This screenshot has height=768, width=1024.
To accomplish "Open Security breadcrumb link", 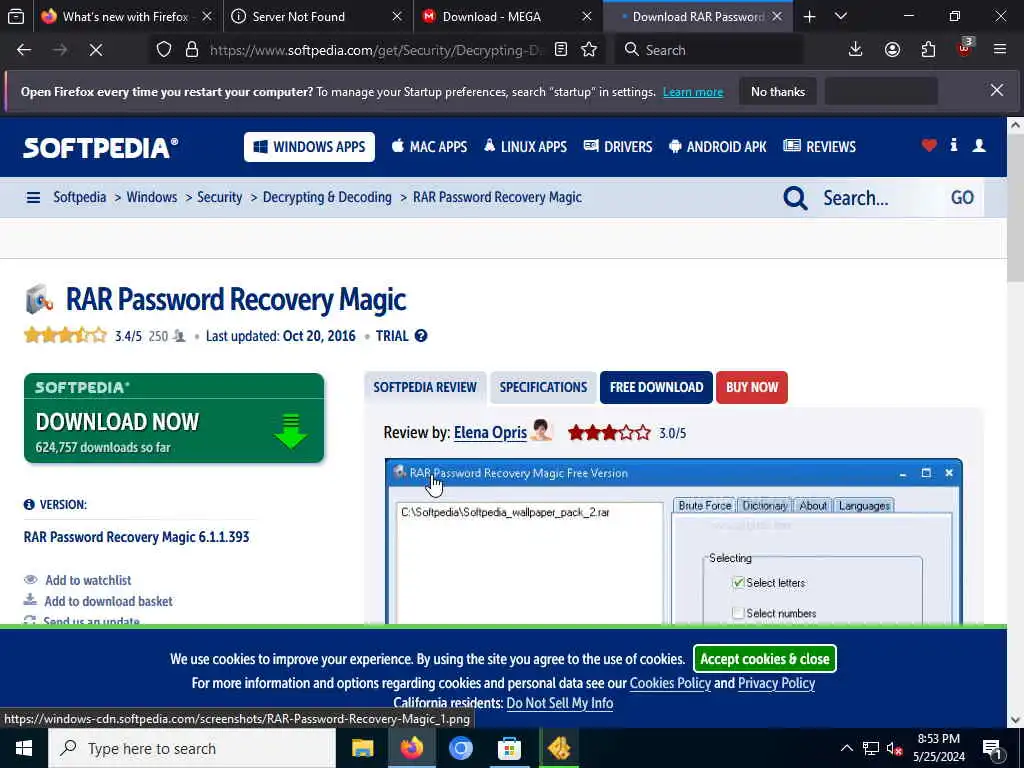I will [x=219, y=197].
